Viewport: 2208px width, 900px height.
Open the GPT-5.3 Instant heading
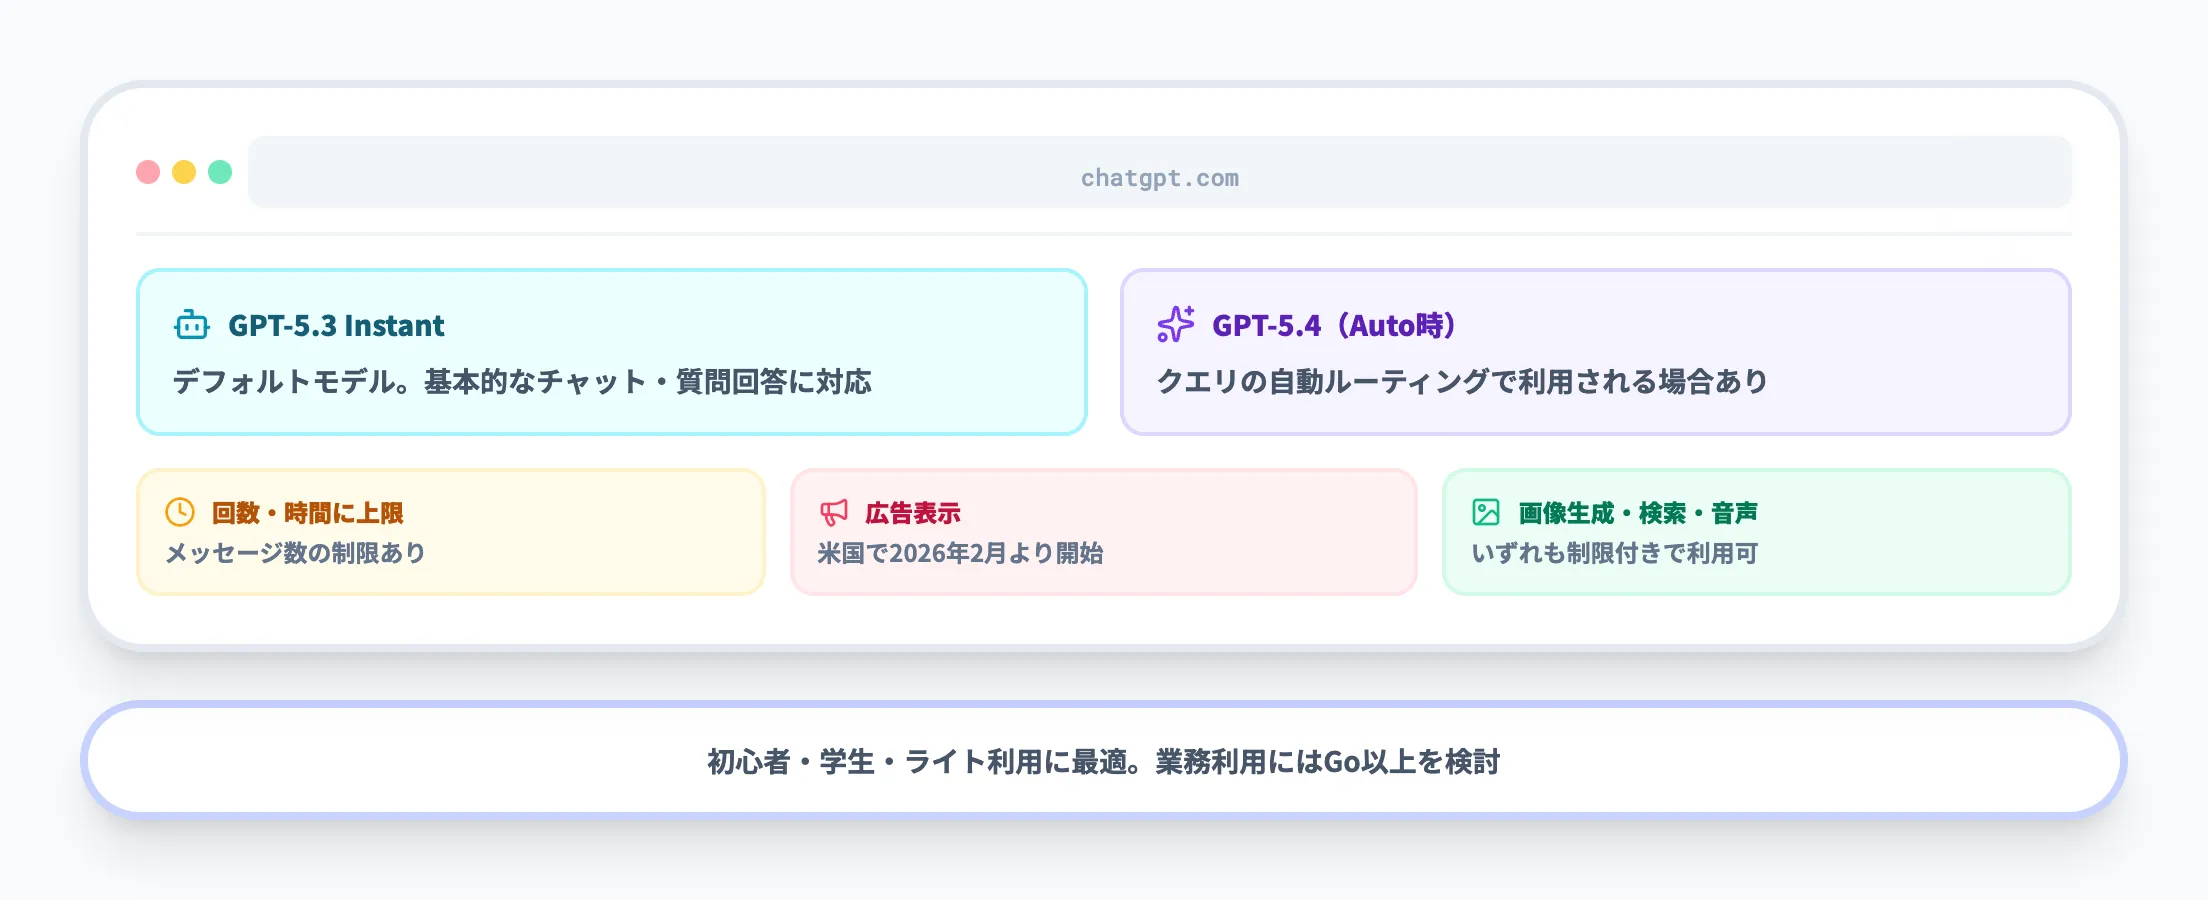pos(337,325)
